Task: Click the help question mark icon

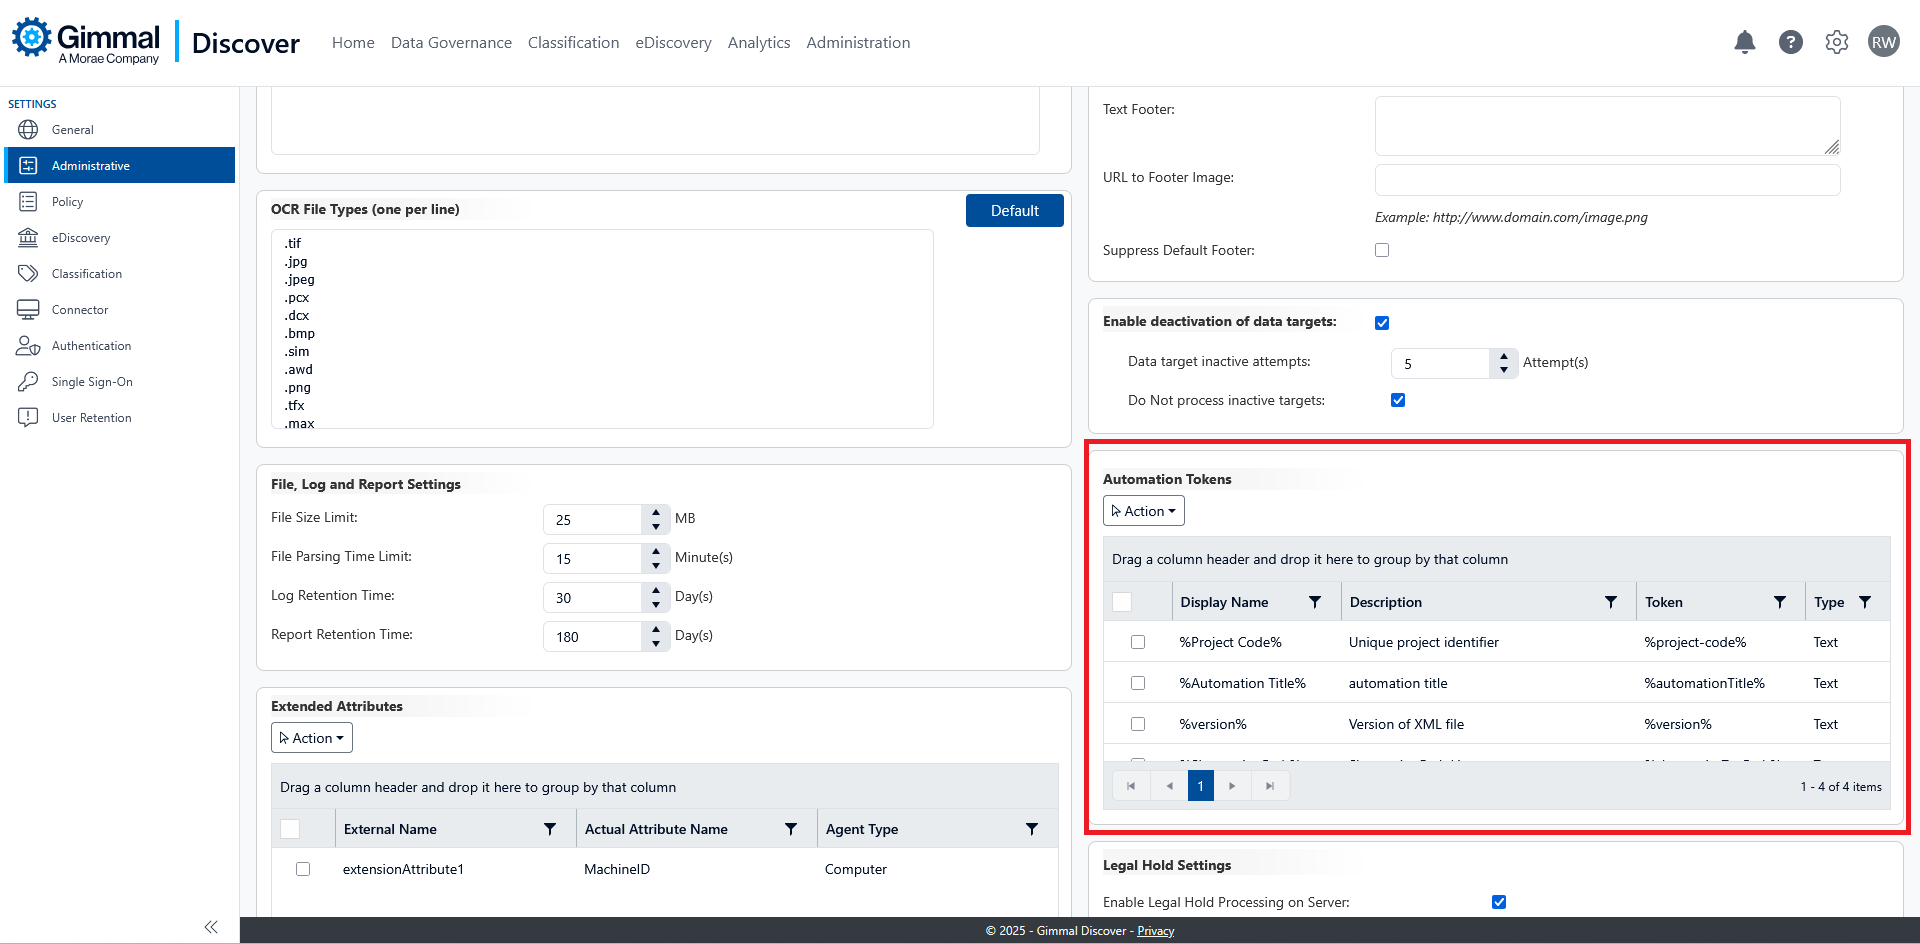Action: coord(1790,42)
